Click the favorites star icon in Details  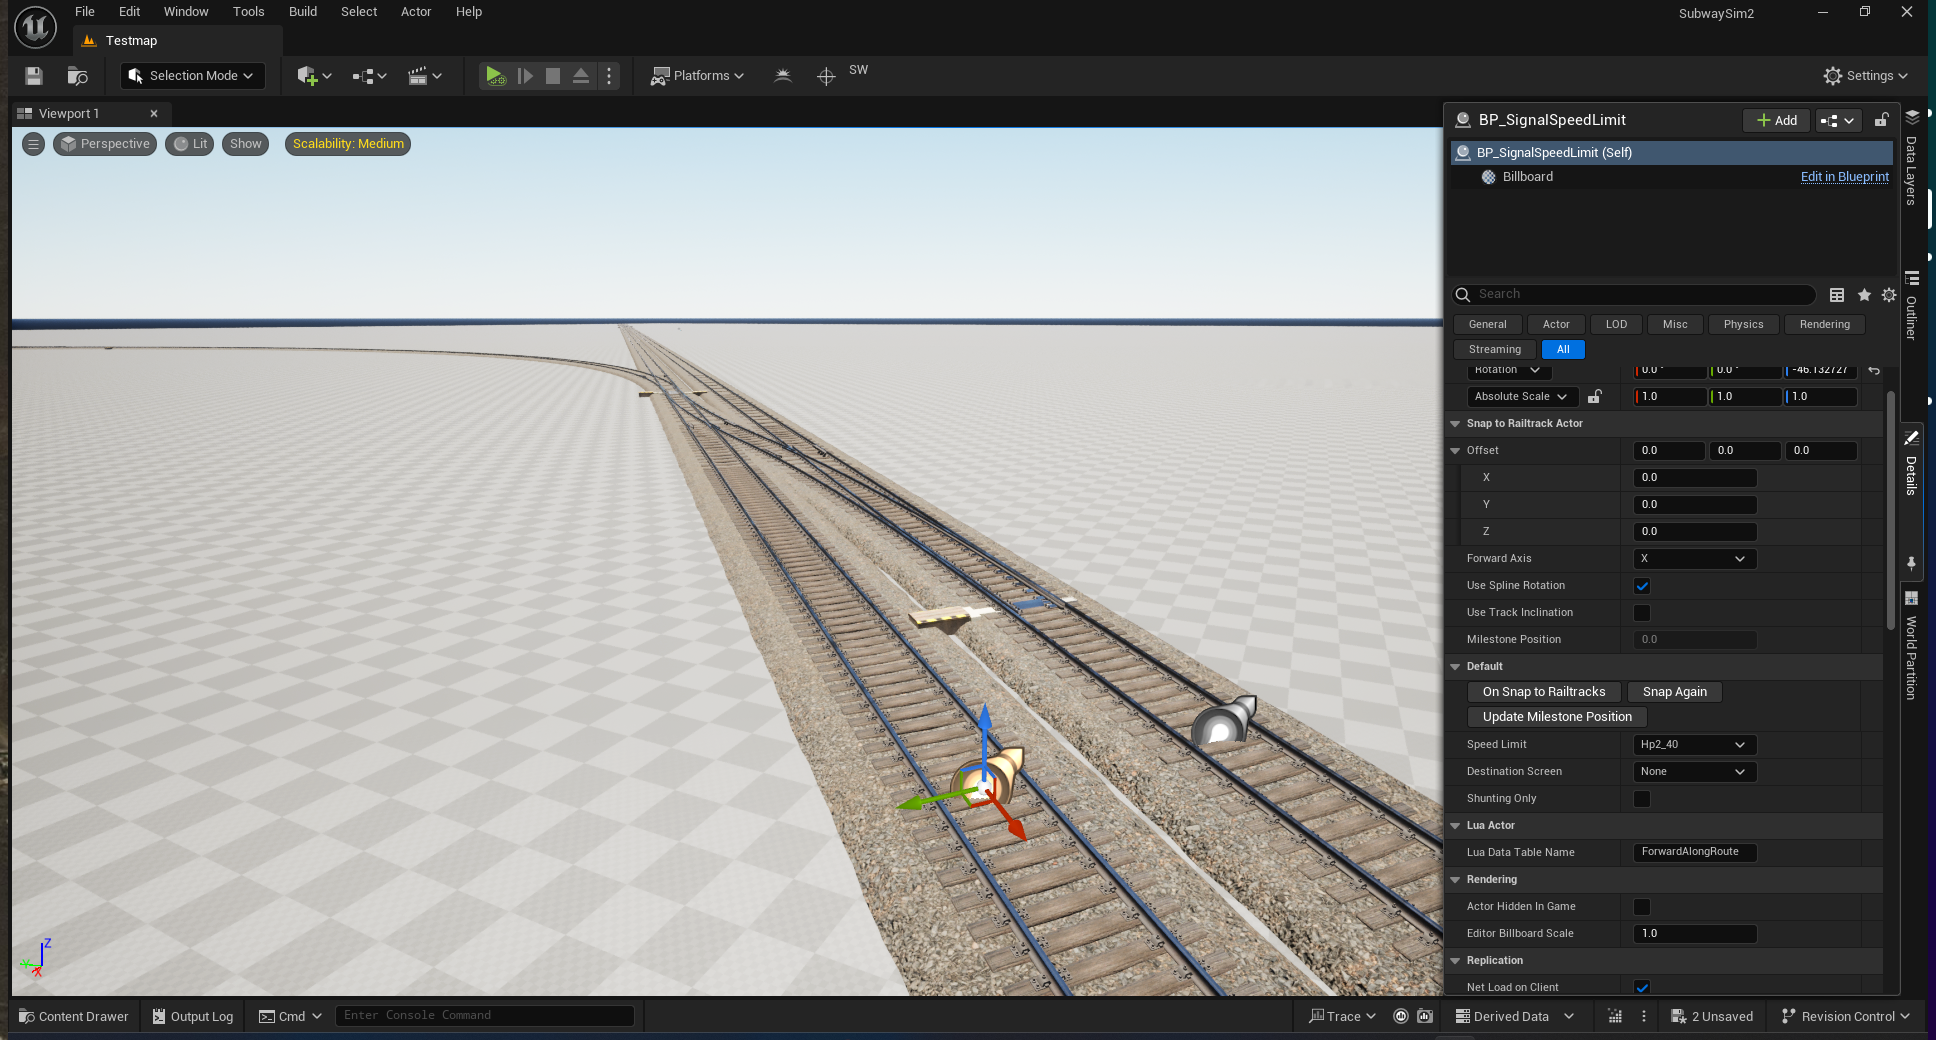1864,295
